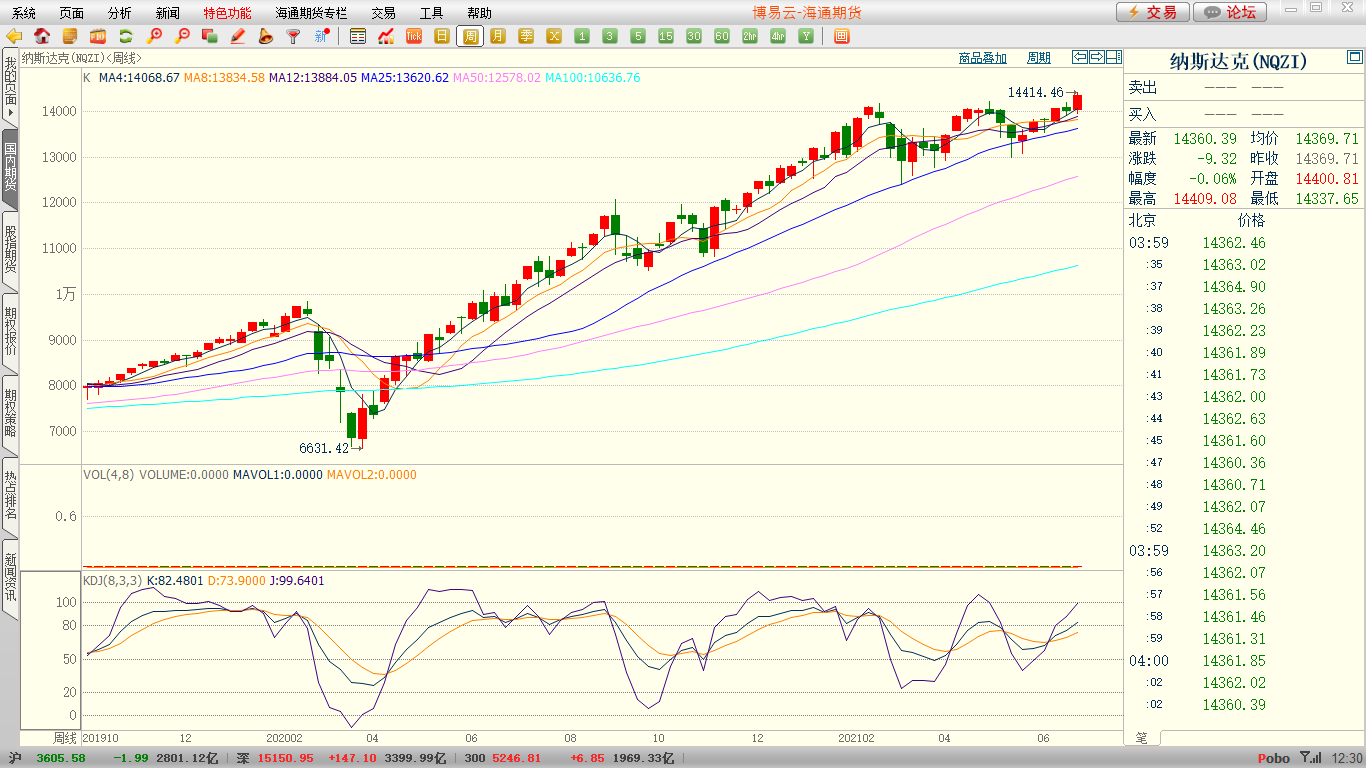Go to next instrument with right arrow icon
Screen dimensions: 1366x768
(1097, 57)
